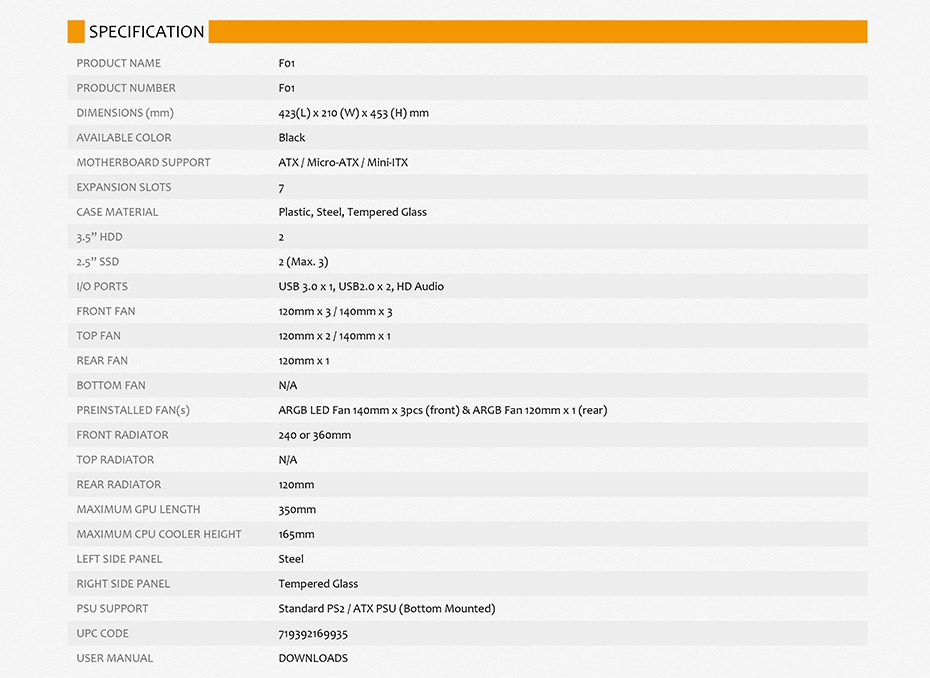Open the DOWNLOADS user manual link
The width and height of the screenshot is (930, 678).
coord(313,658)
